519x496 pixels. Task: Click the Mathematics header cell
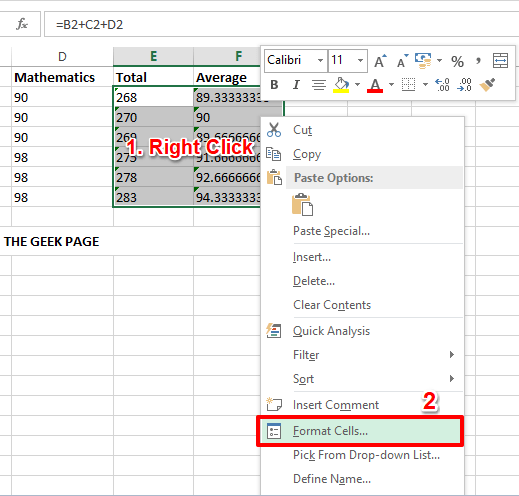pyautogui.click(x=62, y=77)
